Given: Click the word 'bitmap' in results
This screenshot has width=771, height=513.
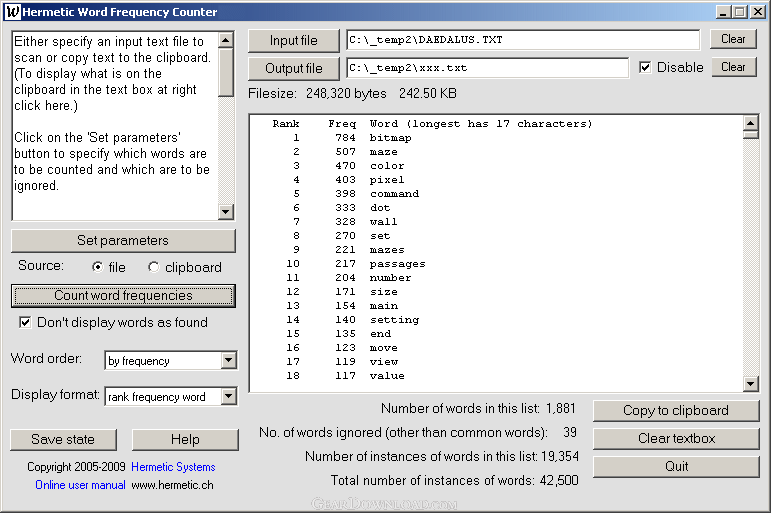Looking at the screenshot, I should [390, 138].
